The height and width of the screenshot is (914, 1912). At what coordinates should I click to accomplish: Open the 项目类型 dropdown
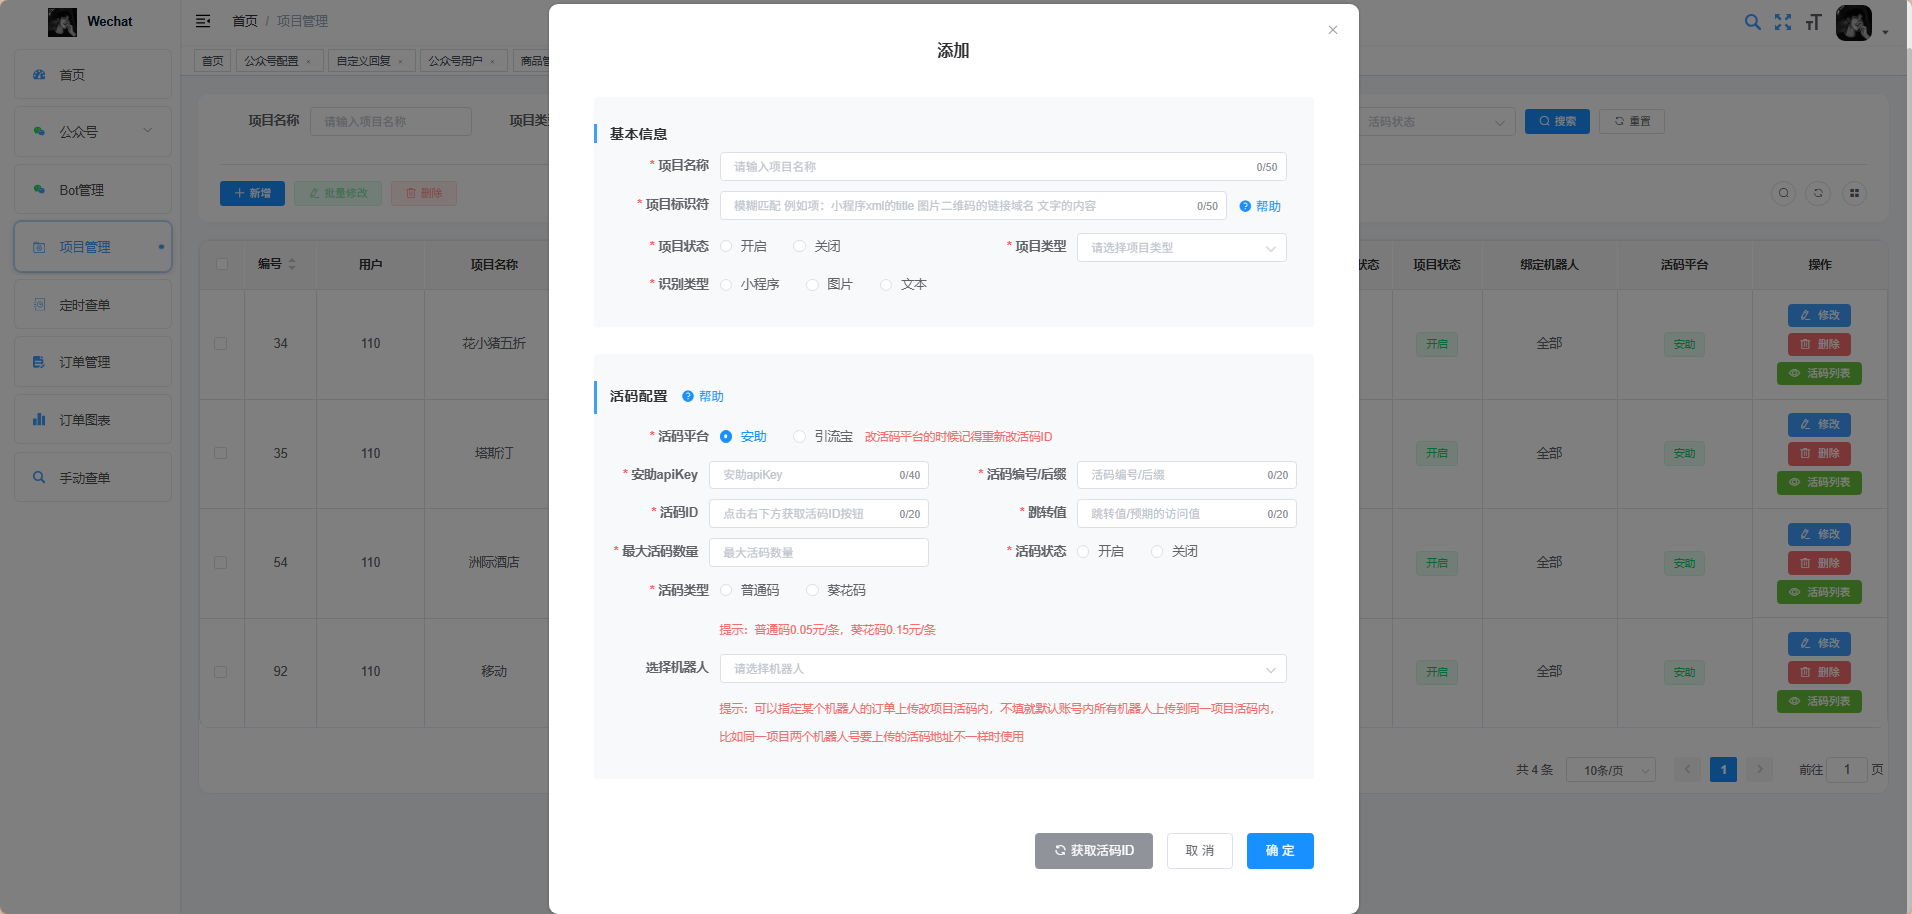(x=1181, y=248)
